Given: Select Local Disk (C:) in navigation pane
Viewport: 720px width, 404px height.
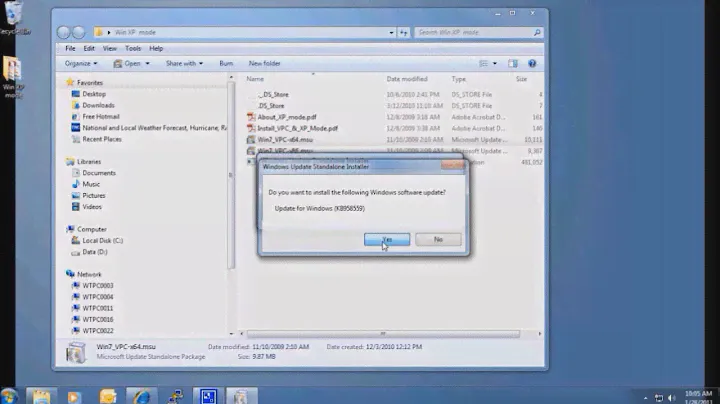Looking at the screenshot, I should (103, 240).
